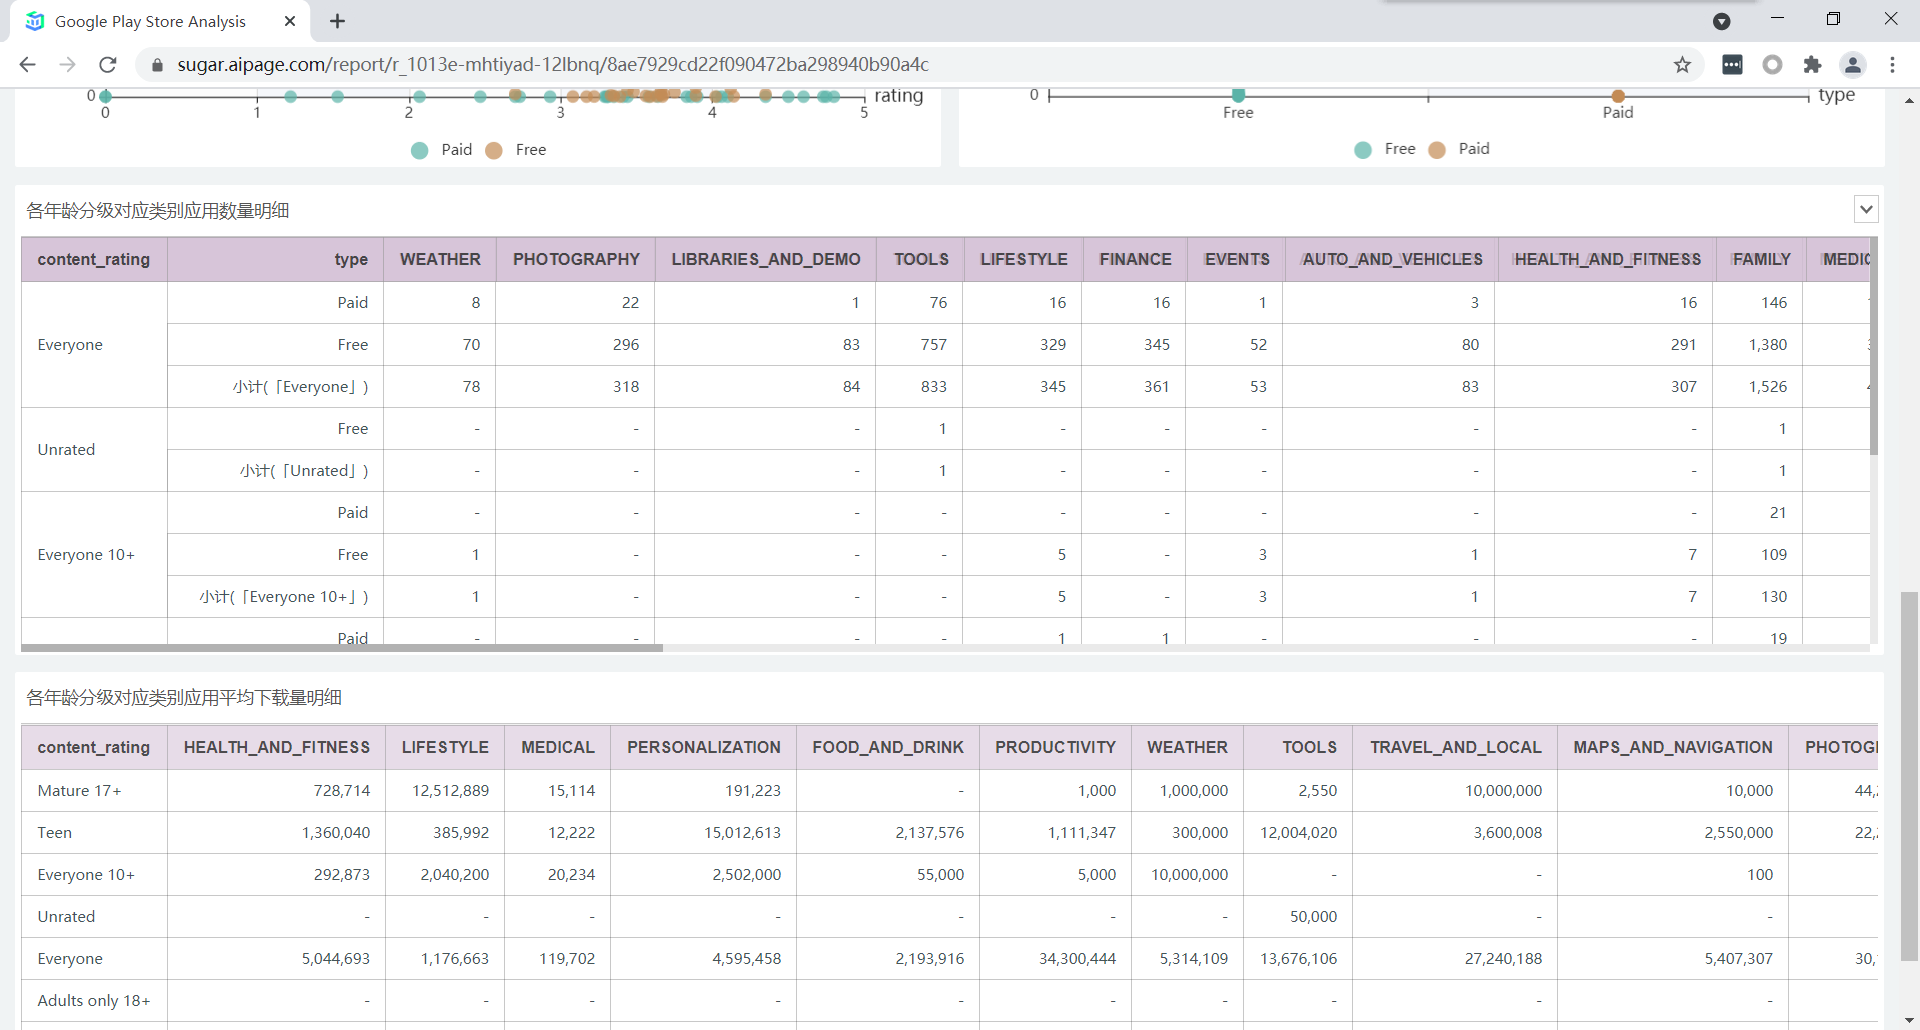Image resolution: width=1920 pixels, height=1030 pixels.
Task: Open the extensions puzzle icon
Action: (x=1812, y=64)
